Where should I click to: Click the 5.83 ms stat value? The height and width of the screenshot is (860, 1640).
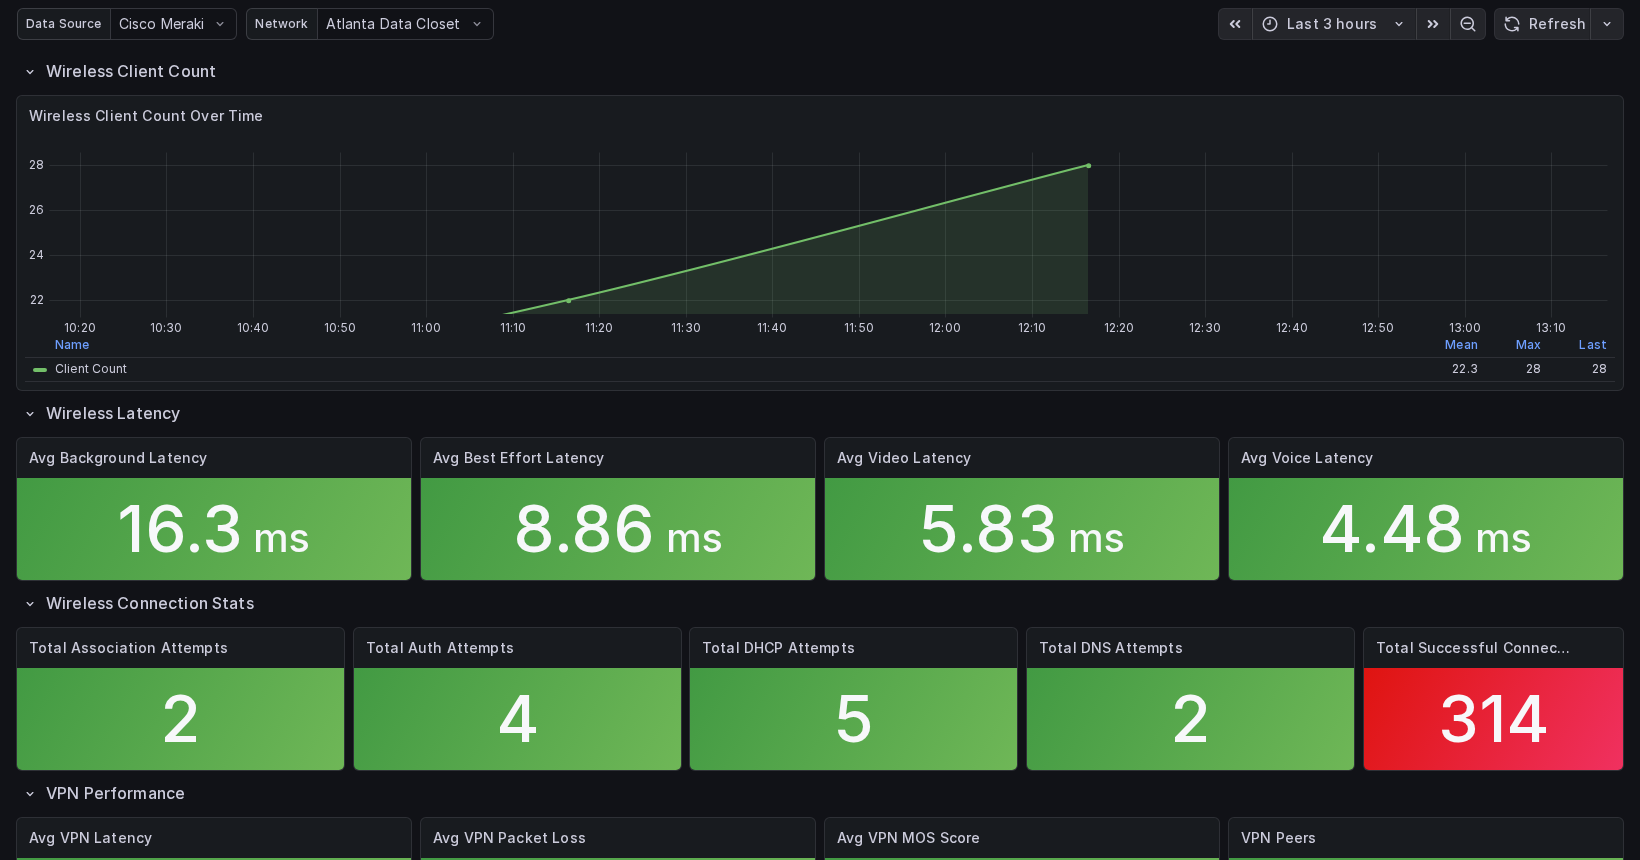click(x=1022, y=529)
